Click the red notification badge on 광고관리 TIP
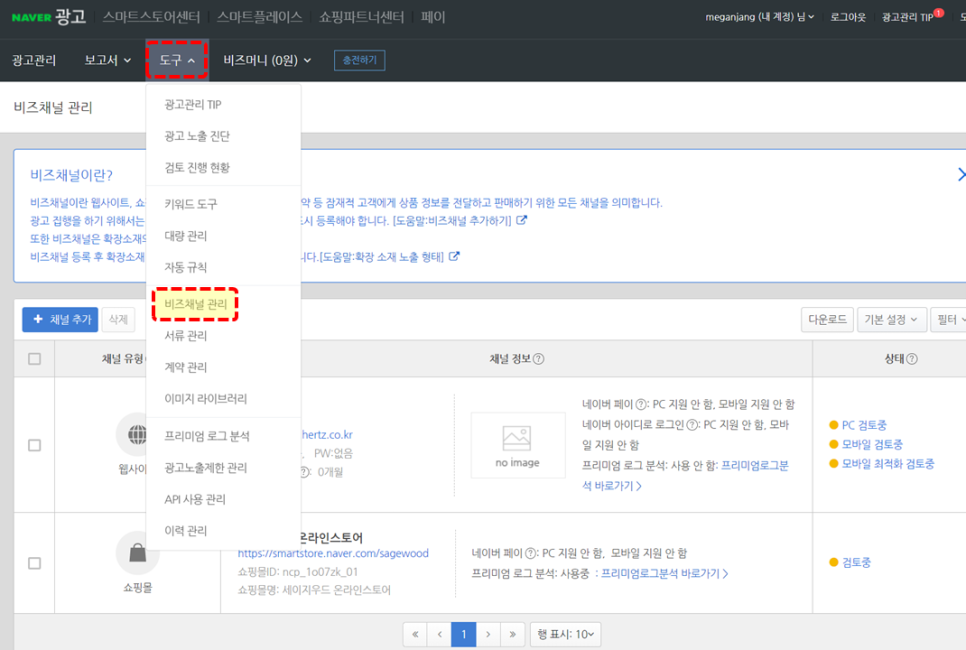This screenshot has height=650, width=966. 939,12
